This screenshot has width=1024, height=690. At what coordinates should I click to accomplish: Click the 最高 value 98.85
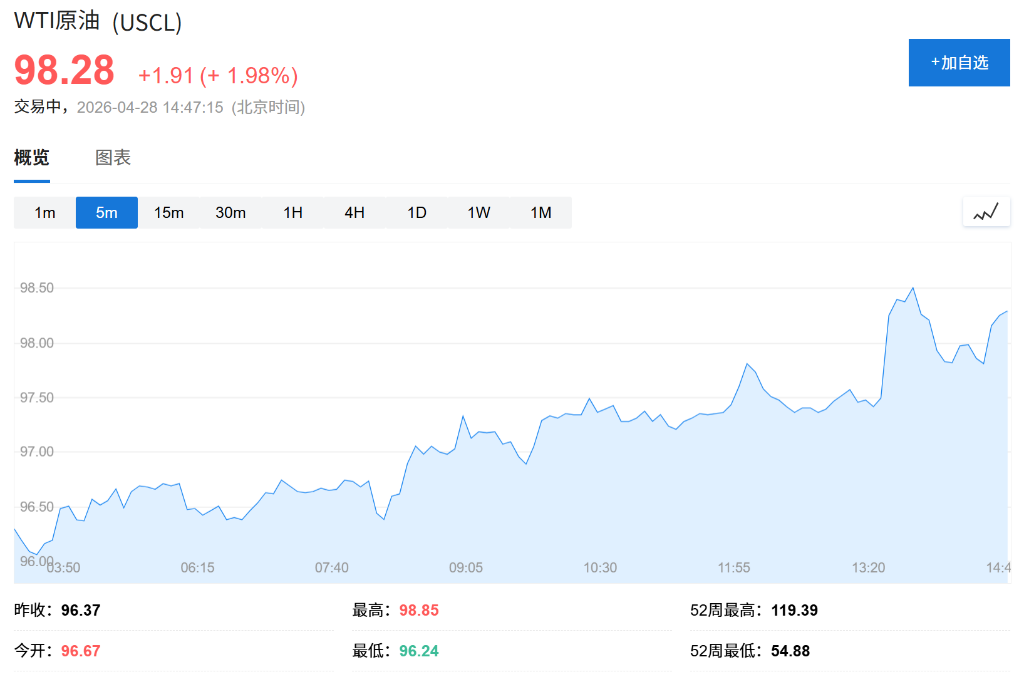coord(420,609)
